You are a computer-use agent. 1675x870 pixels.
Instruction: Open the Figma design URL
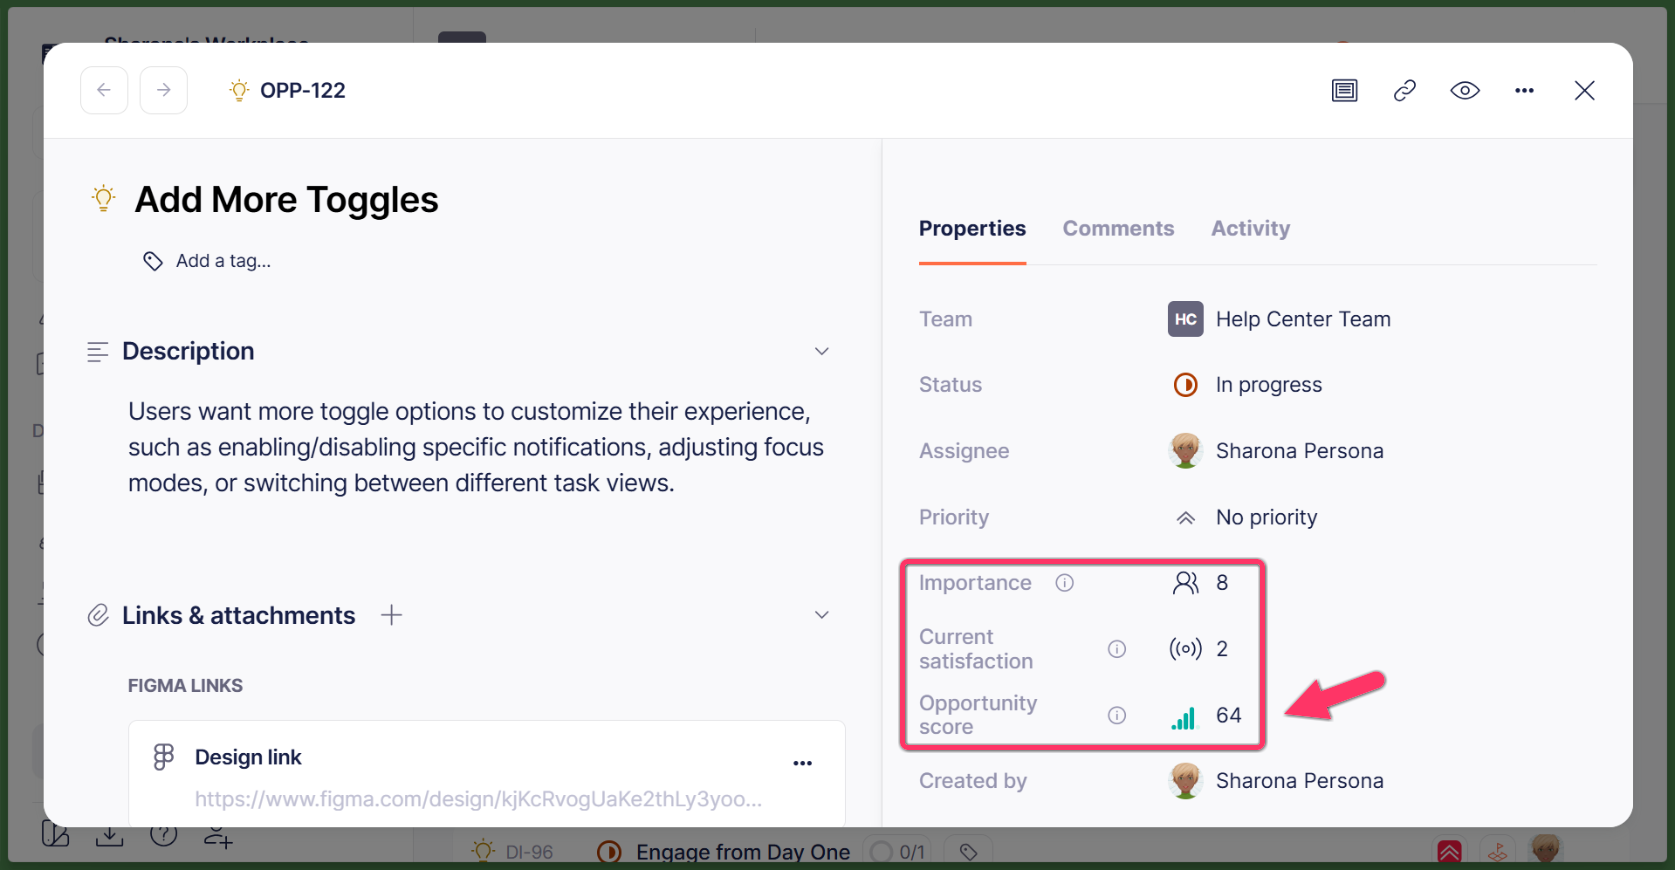pyautogui.click(x=478, y=799)
